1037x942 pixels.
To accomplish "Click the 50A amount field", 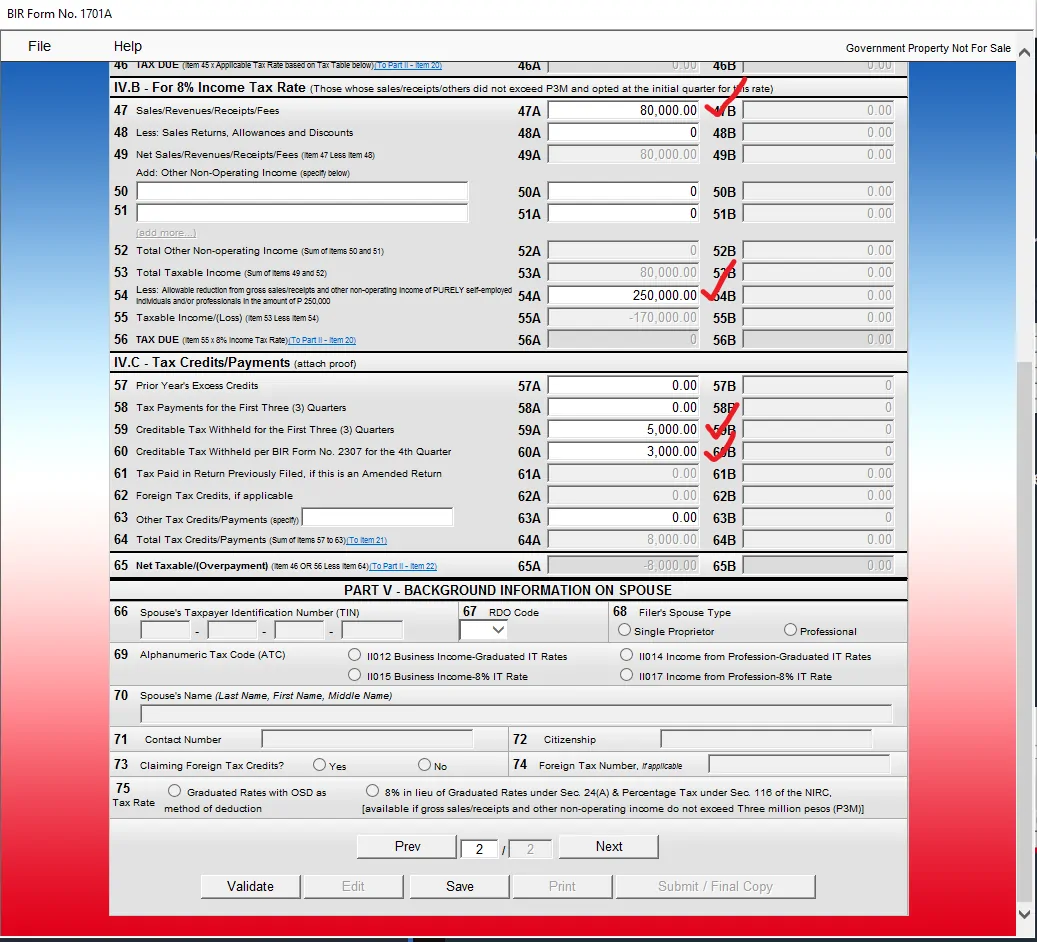I will pos(623,192).
